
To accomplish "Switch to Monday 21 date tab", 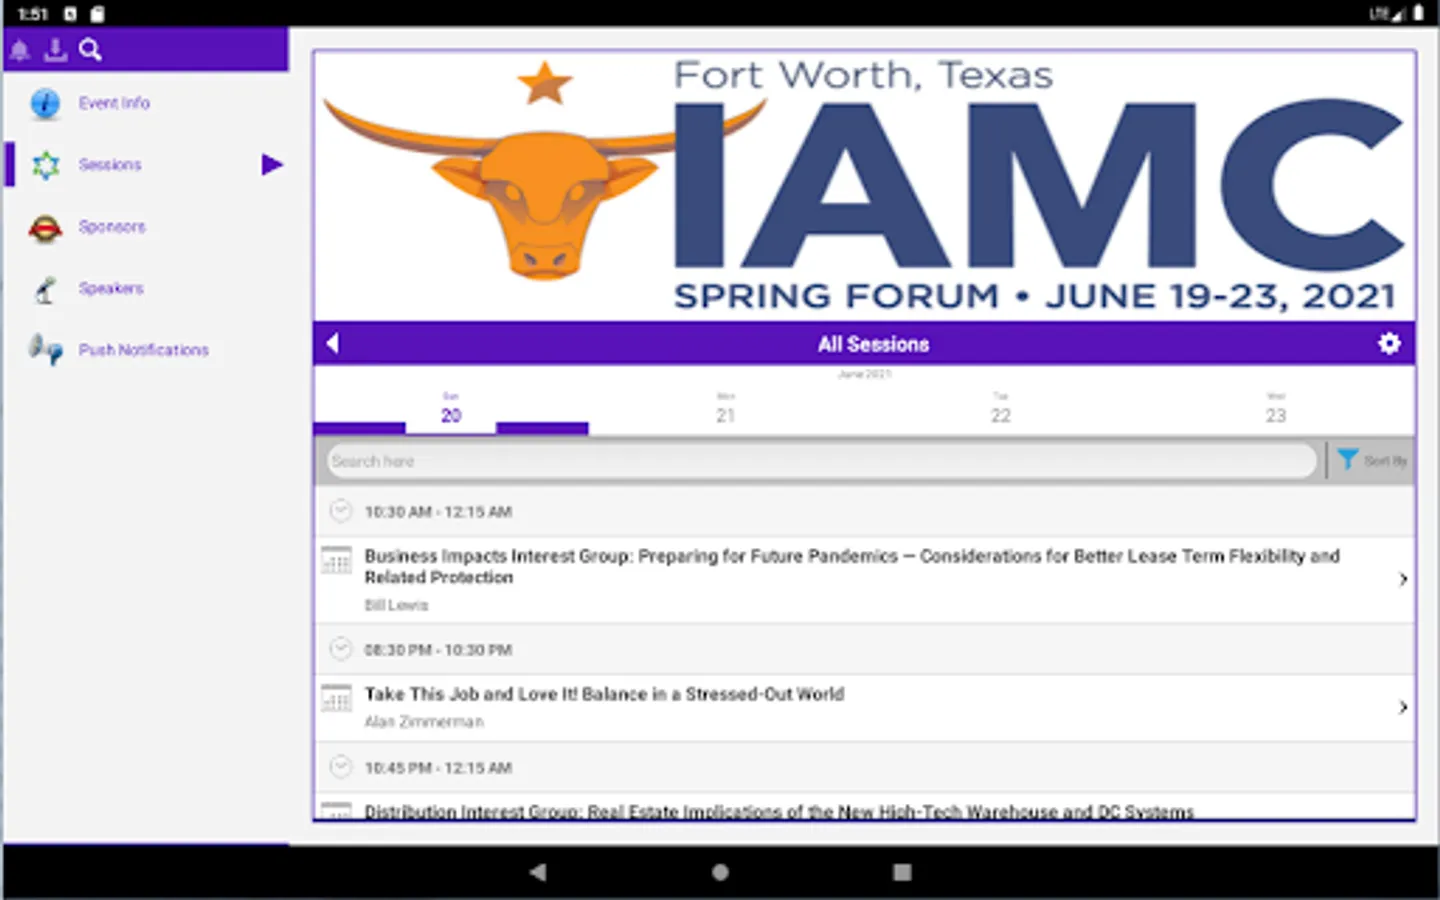I will point(726,408).
